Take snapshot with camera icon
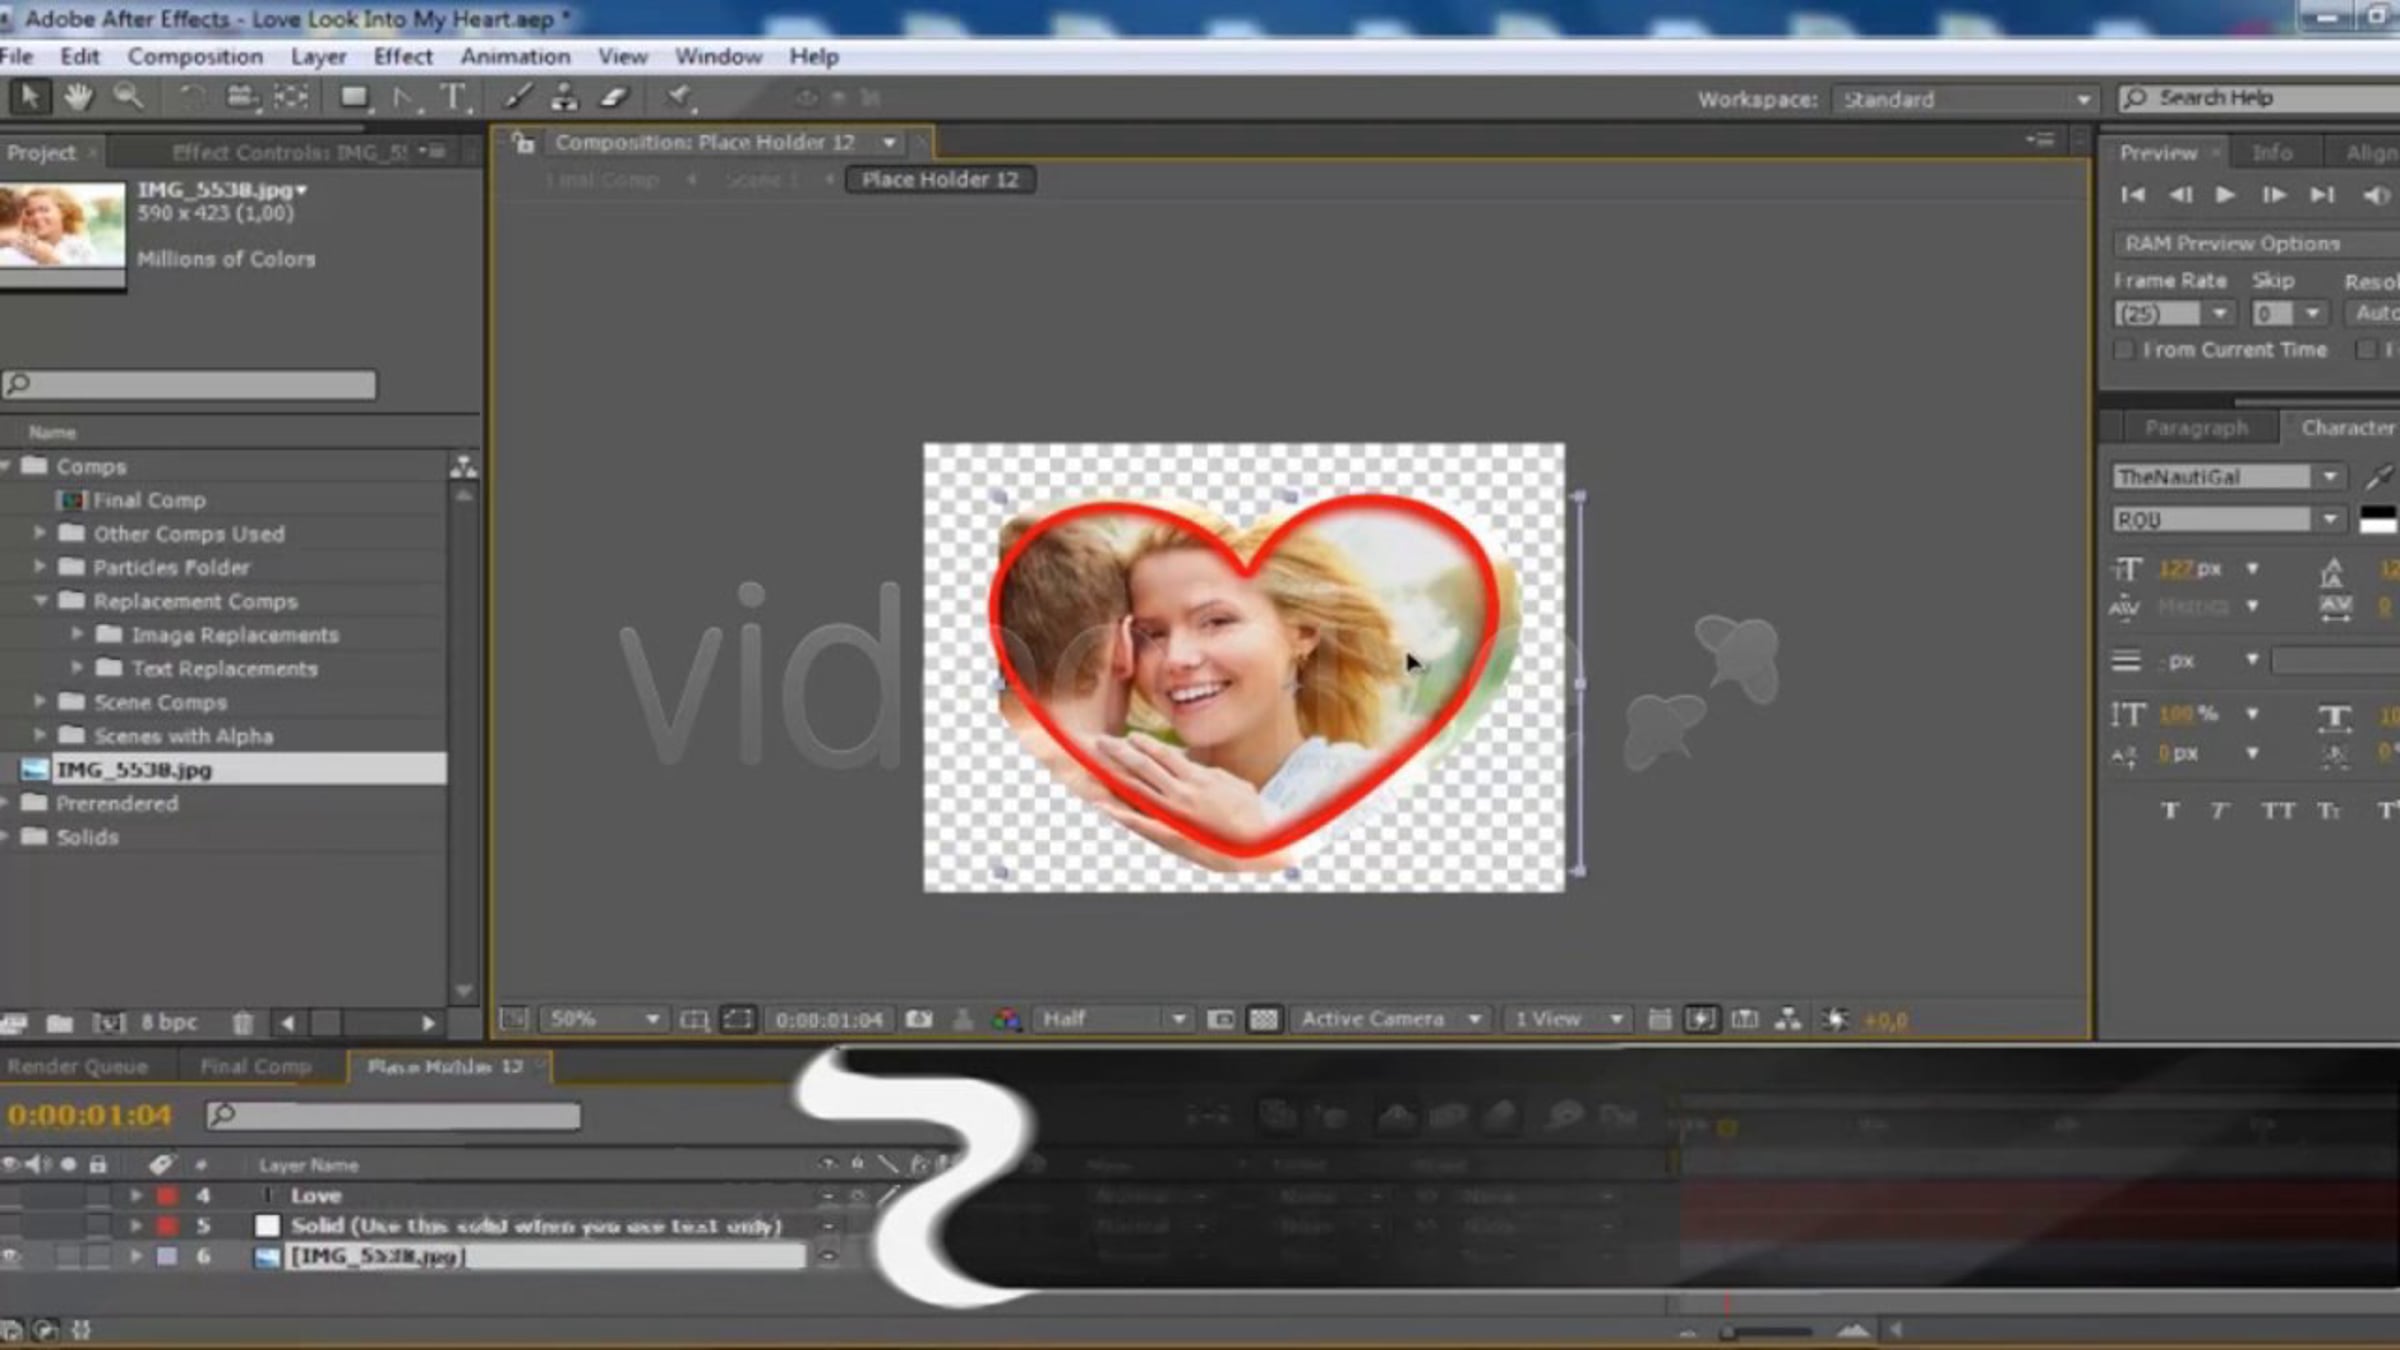This screenshot has width=2400, height=1350. [919, 1019]
